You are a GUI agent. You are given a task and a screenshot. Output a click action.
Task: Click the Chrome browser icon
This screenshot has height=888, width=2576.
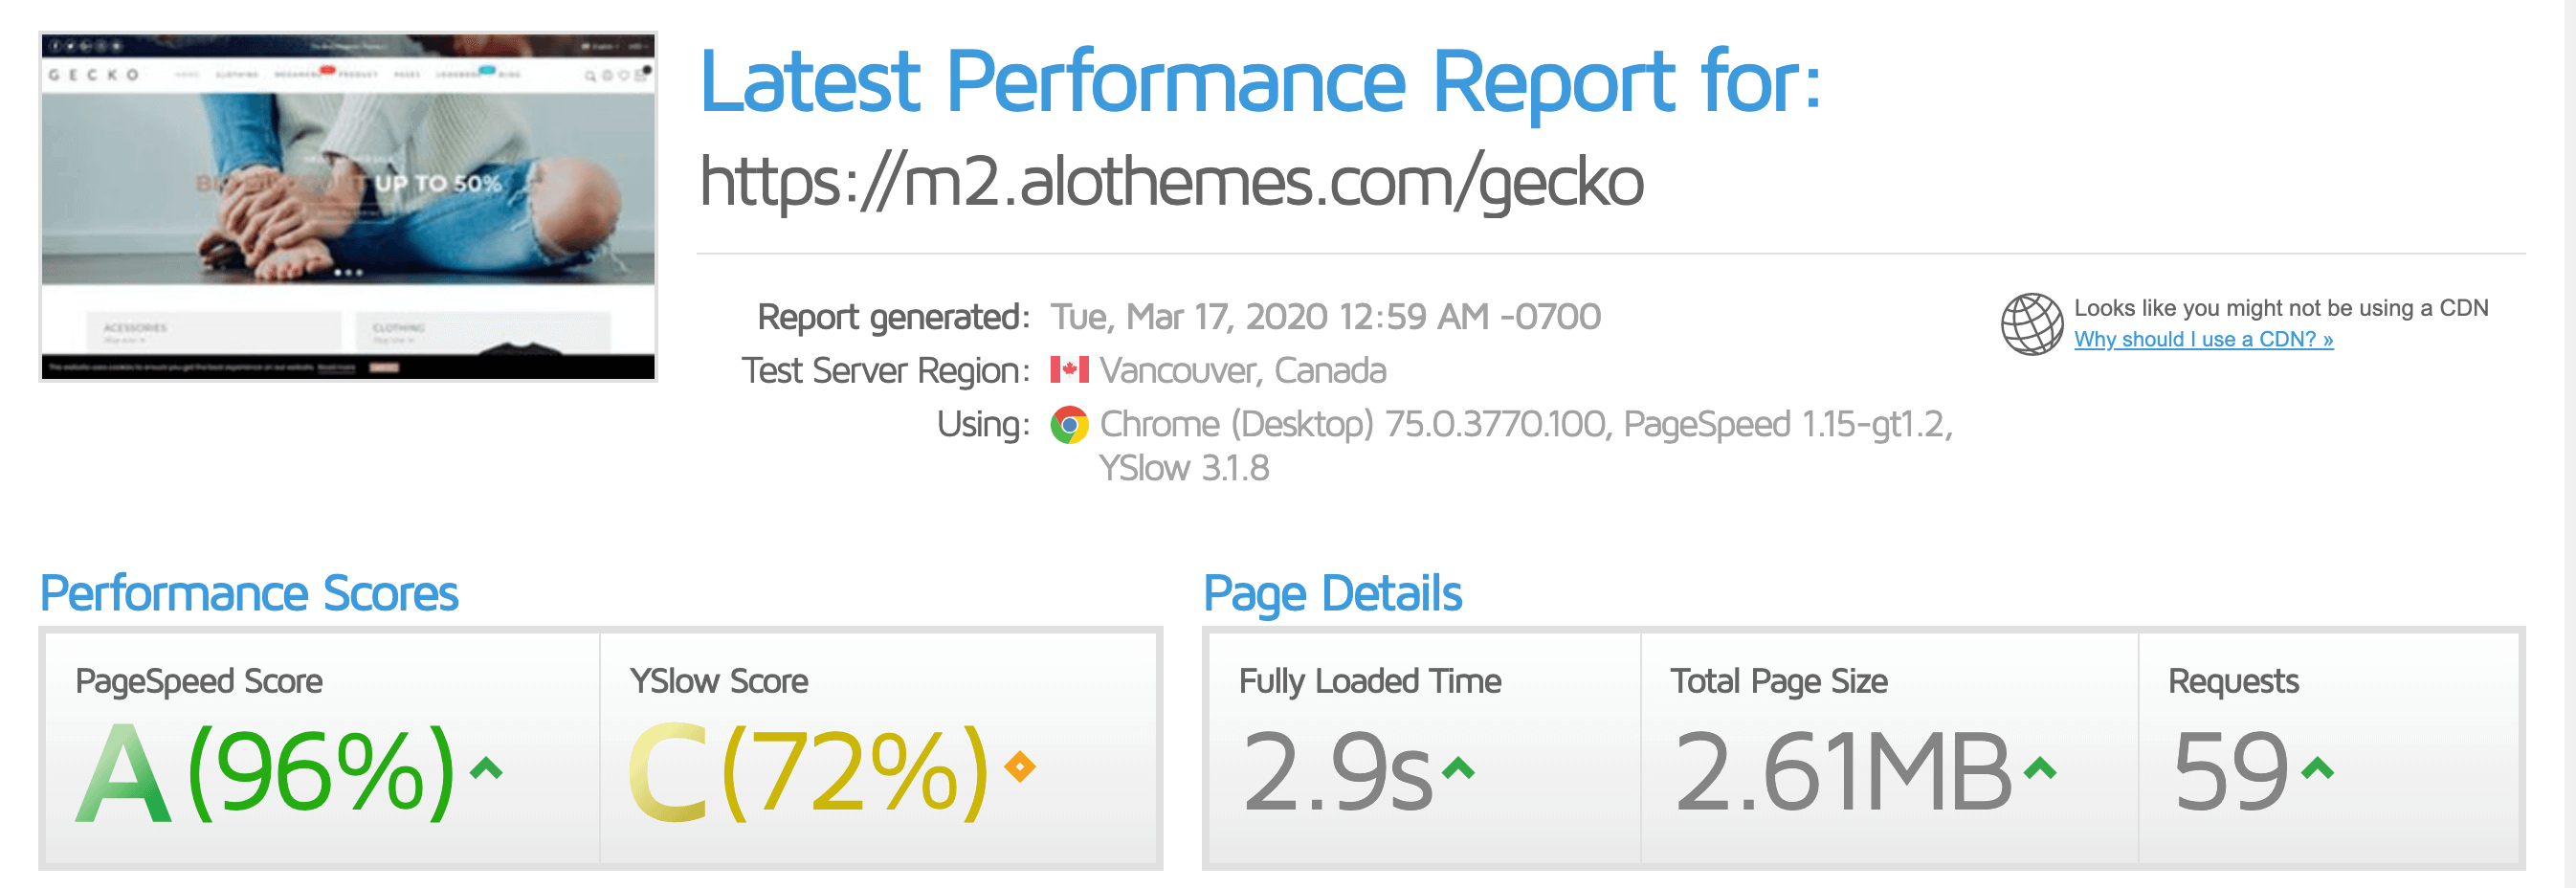[x=1068, y=425]
